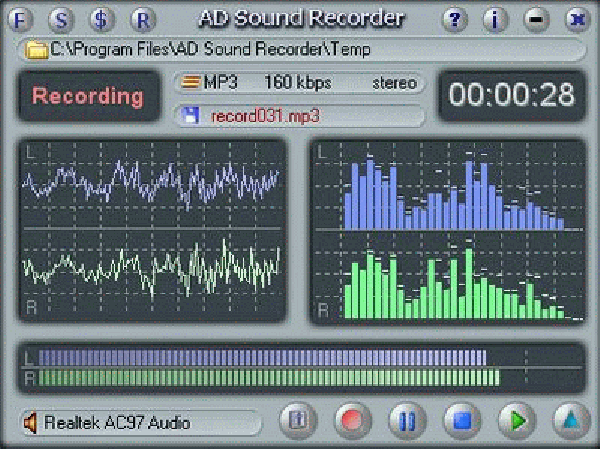
Task: Open the Realtek AC97 Audio device selector
Action: pyautogui.click(x=141, y=423)
